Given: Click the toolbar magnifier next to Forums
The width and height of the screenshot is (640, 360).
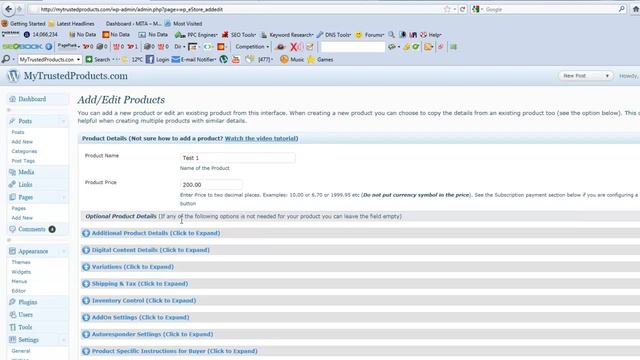Looking at the screenshot, I should tap(391, 35).
